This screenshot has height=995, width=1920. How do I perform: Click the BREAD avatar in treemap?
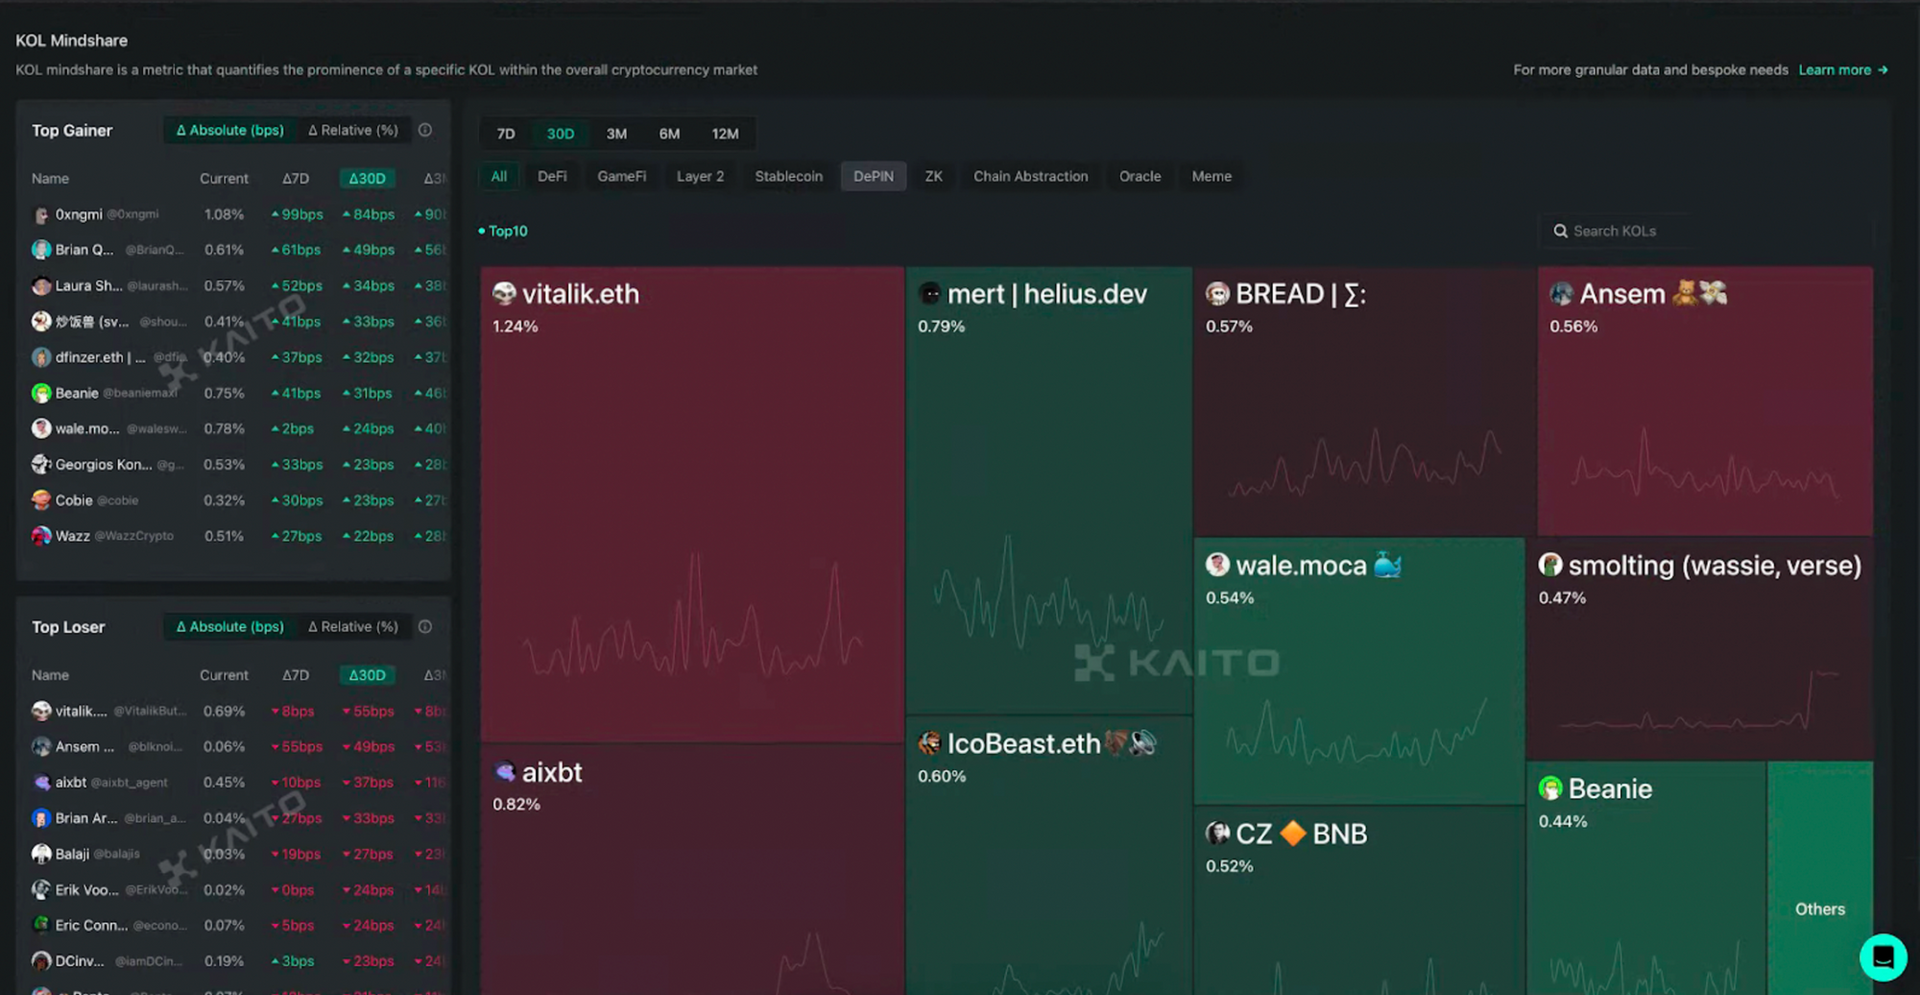pos(1217,293)
